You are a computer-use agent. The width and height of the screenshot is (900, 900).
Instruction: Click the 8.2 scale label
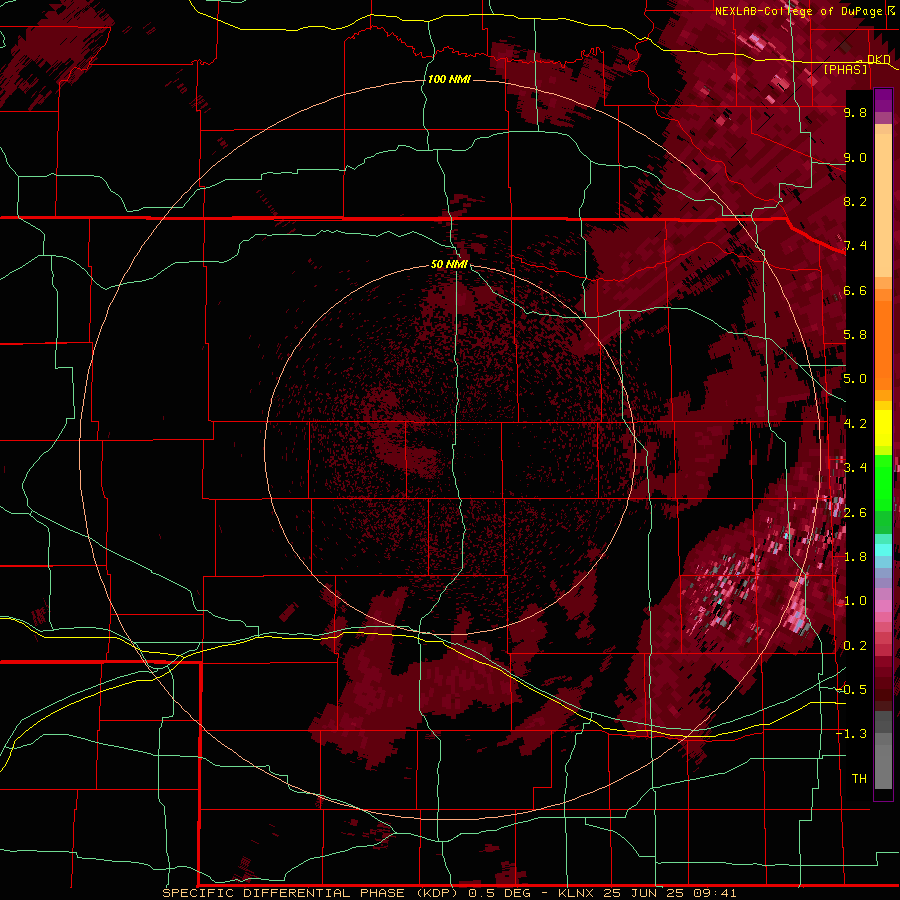coord(855,201)
